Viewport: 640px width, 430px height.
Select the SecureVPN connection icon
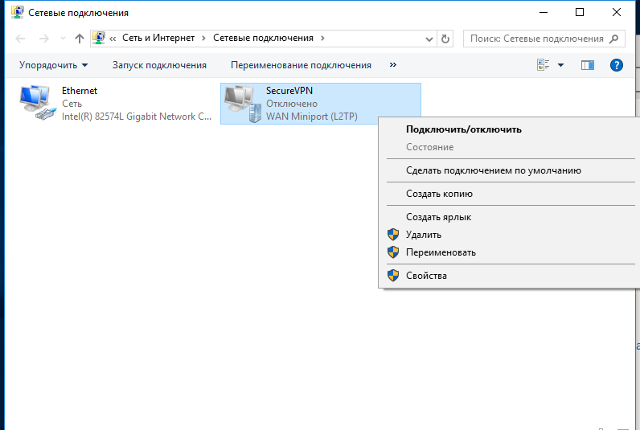[x=242, y=104]
